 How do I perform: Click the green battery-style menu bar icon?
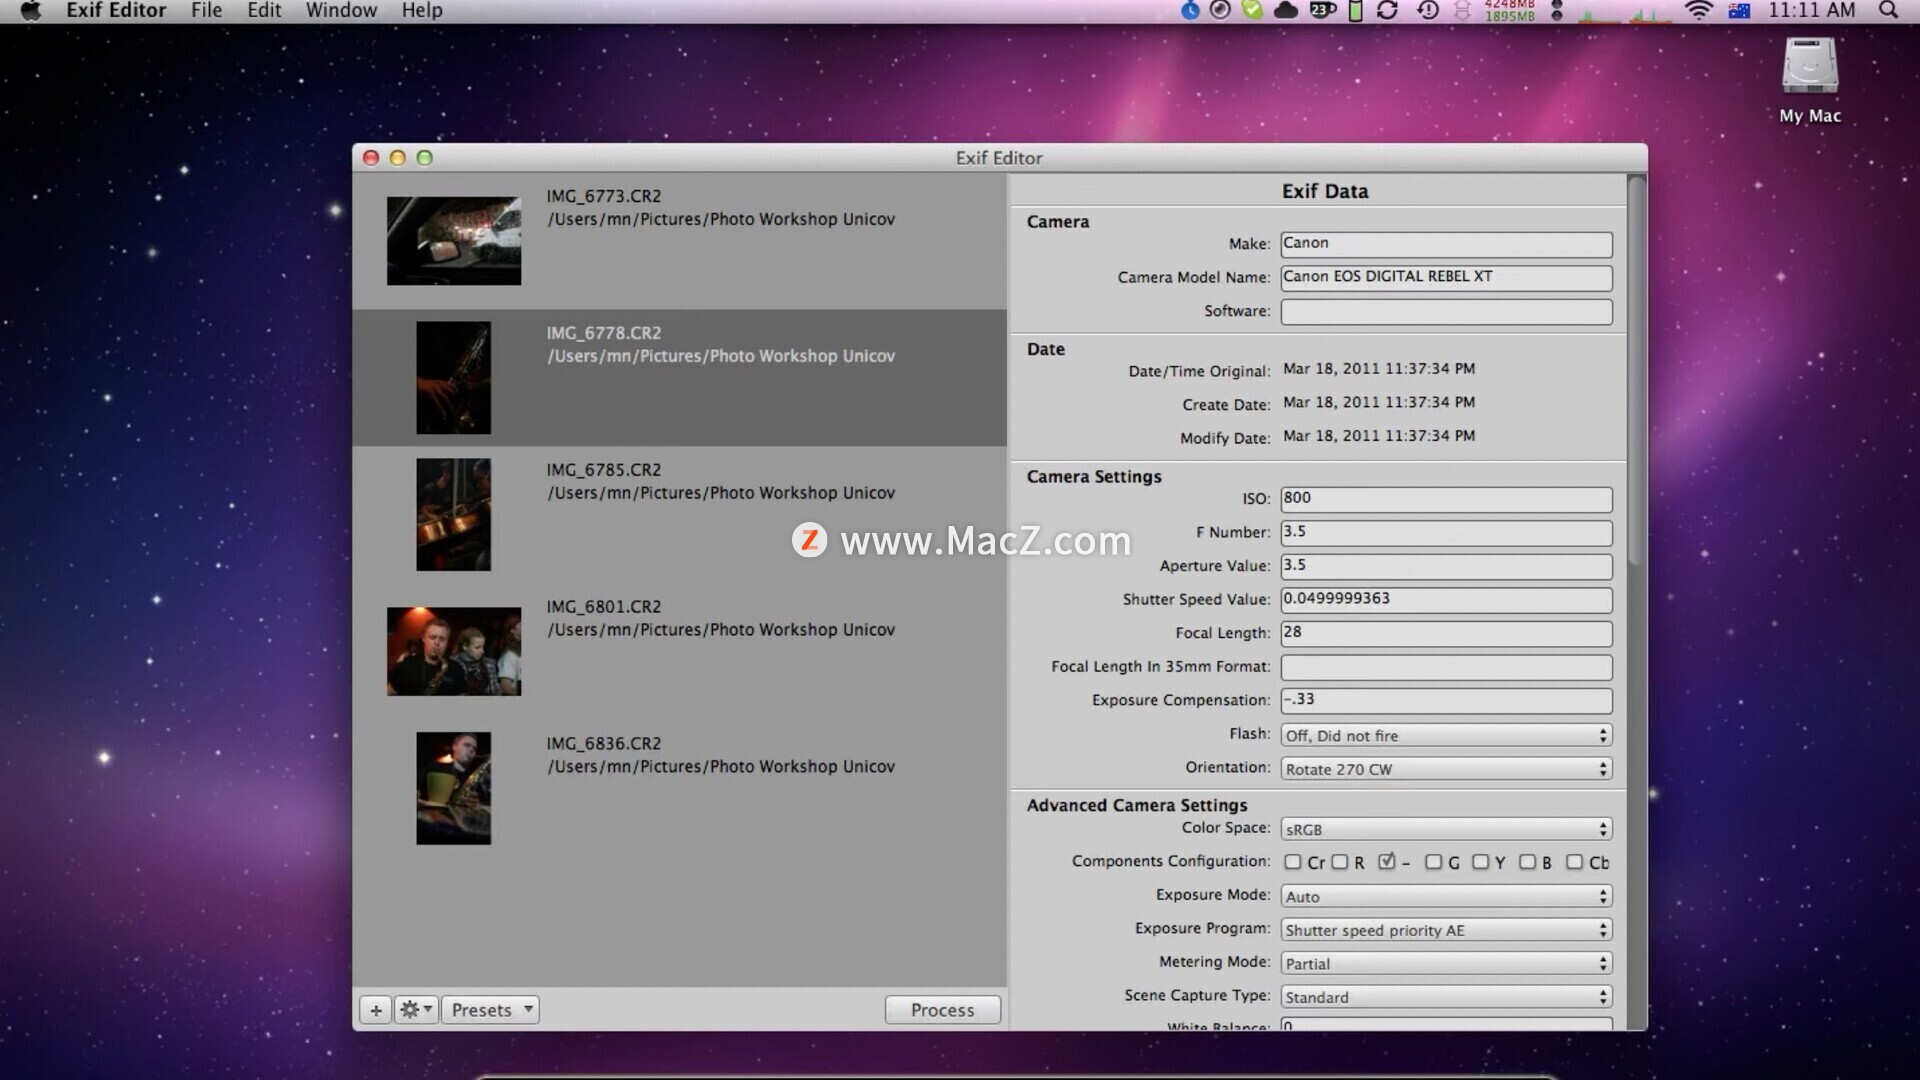pos(1355,10)
